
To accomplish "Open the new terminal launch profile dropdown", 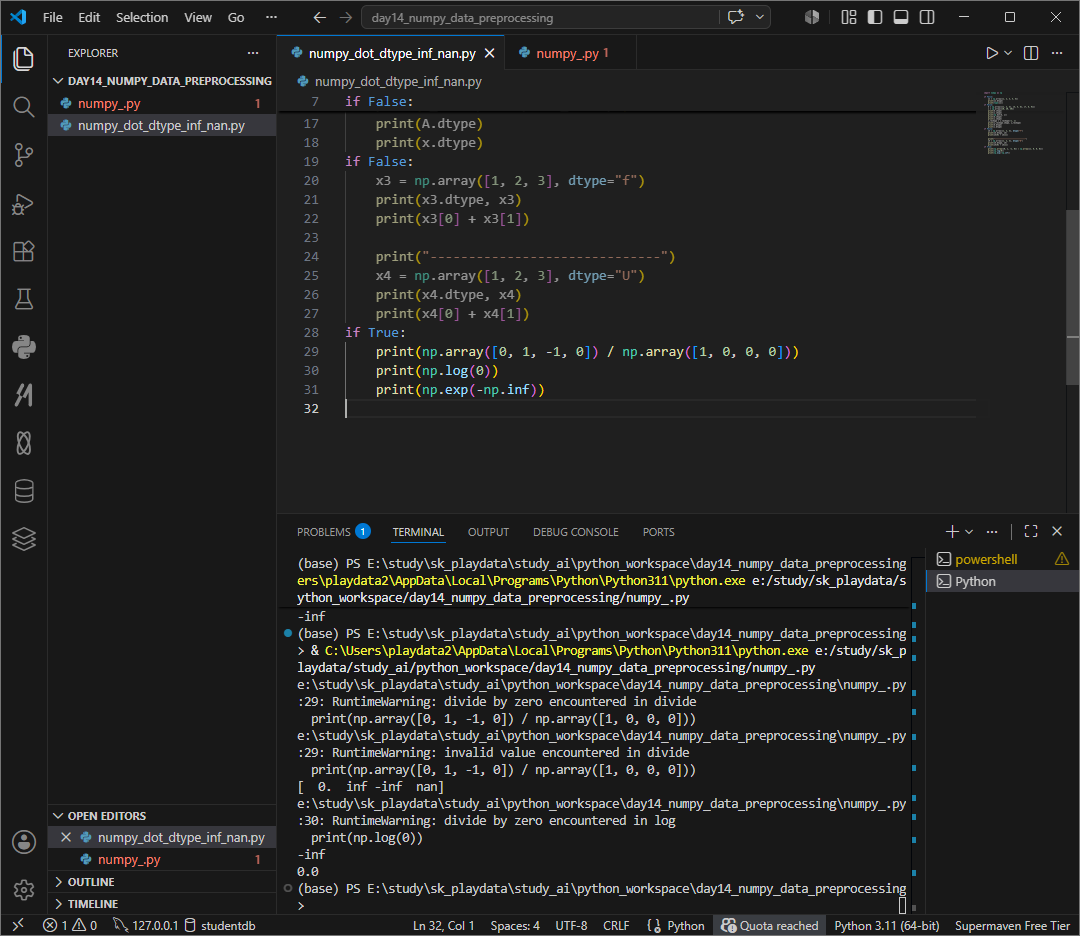I will click(x=969, y=531).
